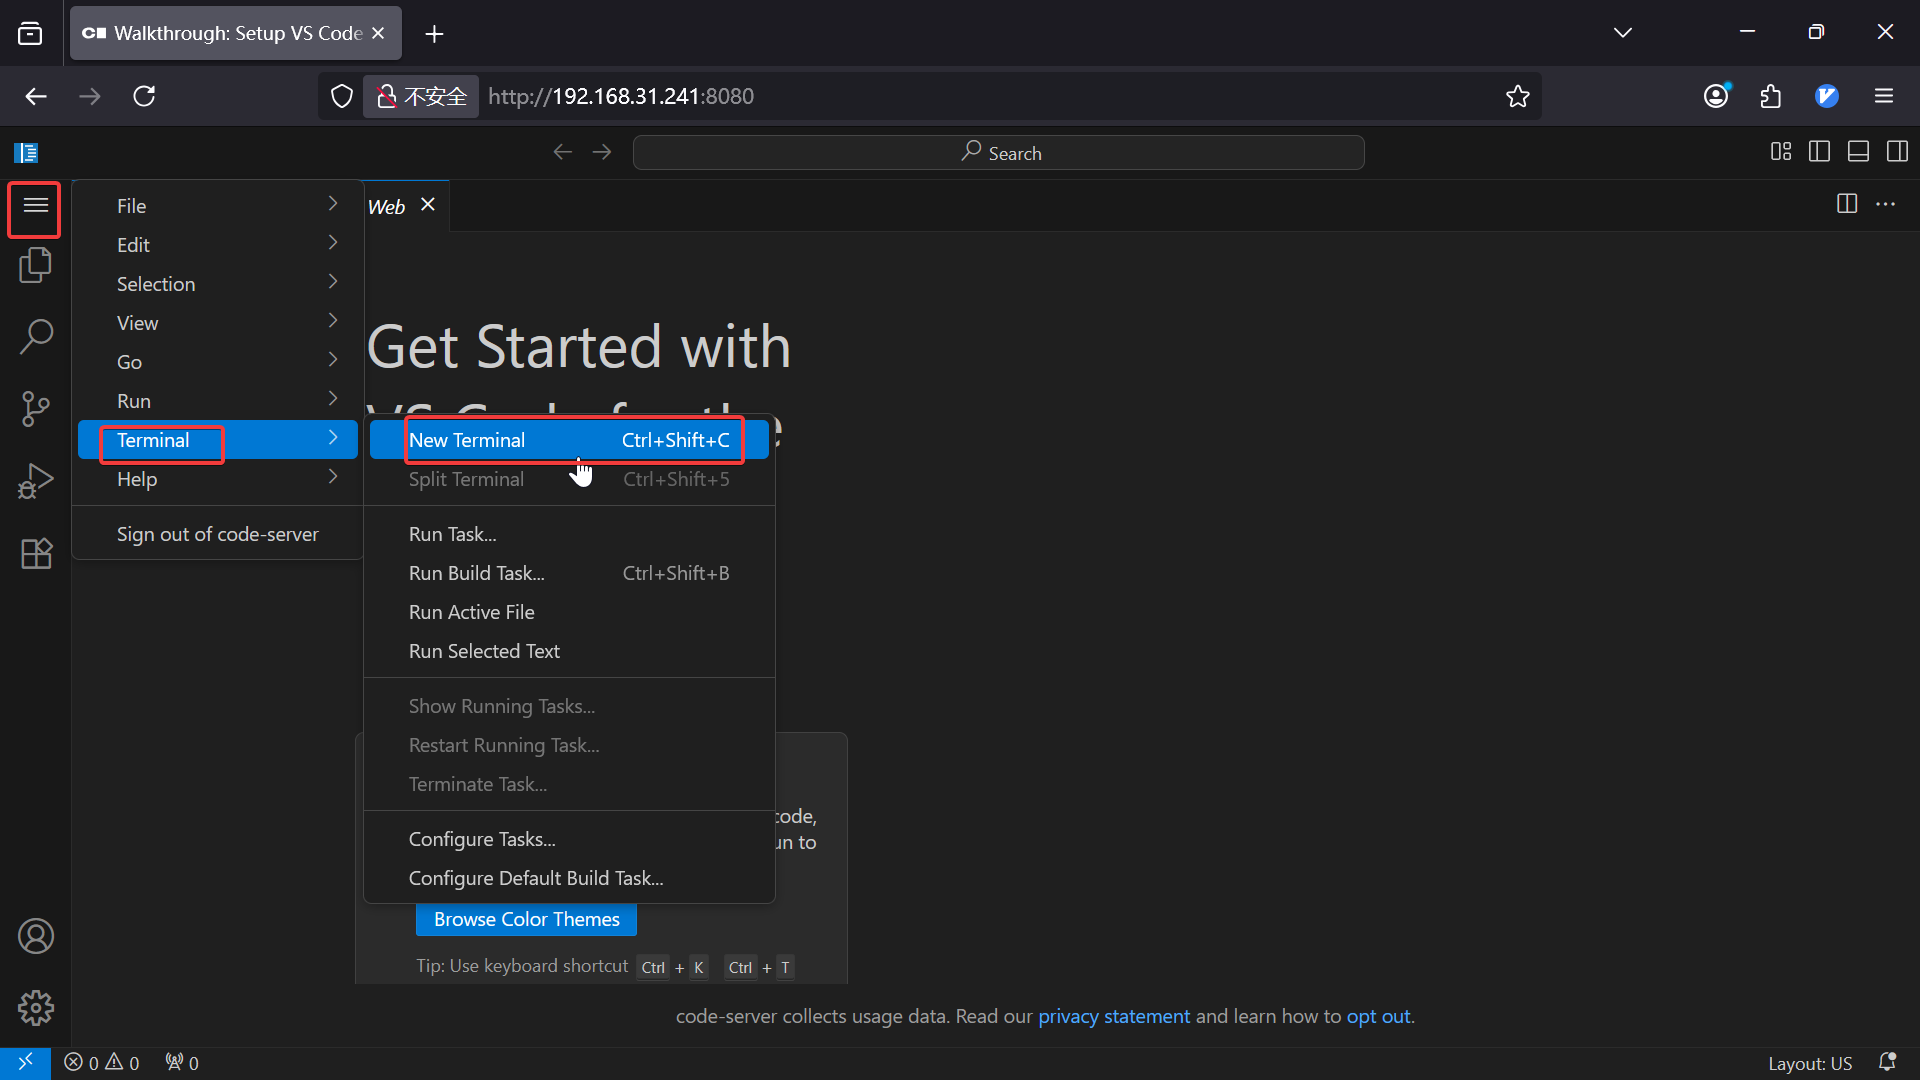Open the Search view in activity bar

[x=36, y=337]
